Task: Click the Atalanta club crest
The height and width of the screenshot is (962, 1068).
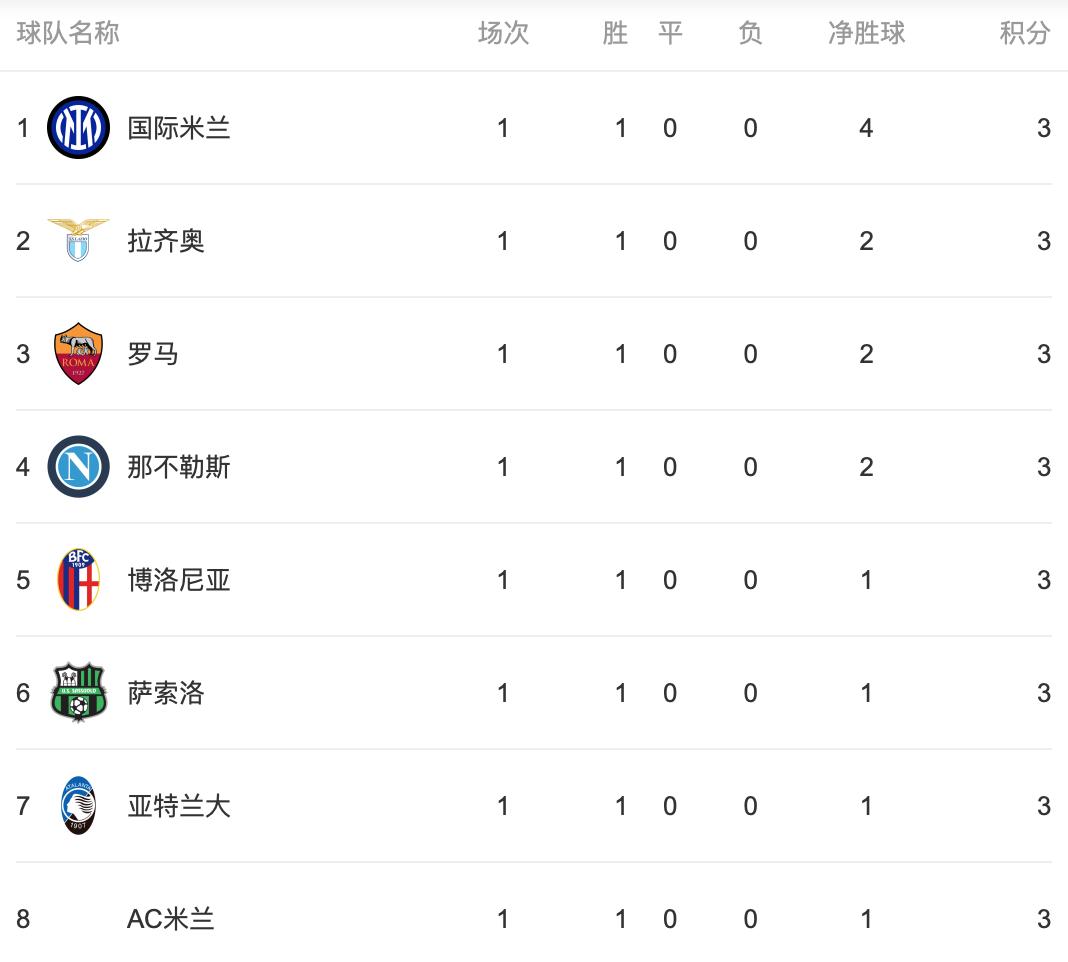Action: 78,806
